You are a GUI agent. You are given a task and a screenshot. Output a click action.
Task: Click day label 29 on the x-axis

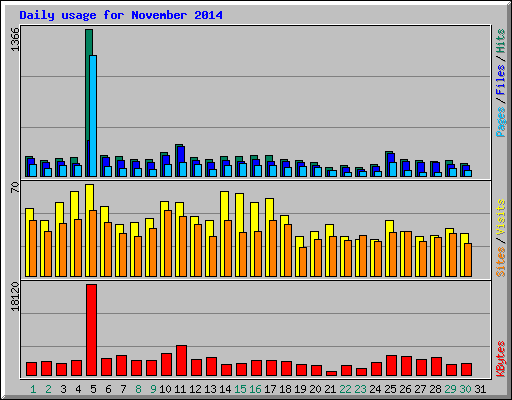click(450, 389)
